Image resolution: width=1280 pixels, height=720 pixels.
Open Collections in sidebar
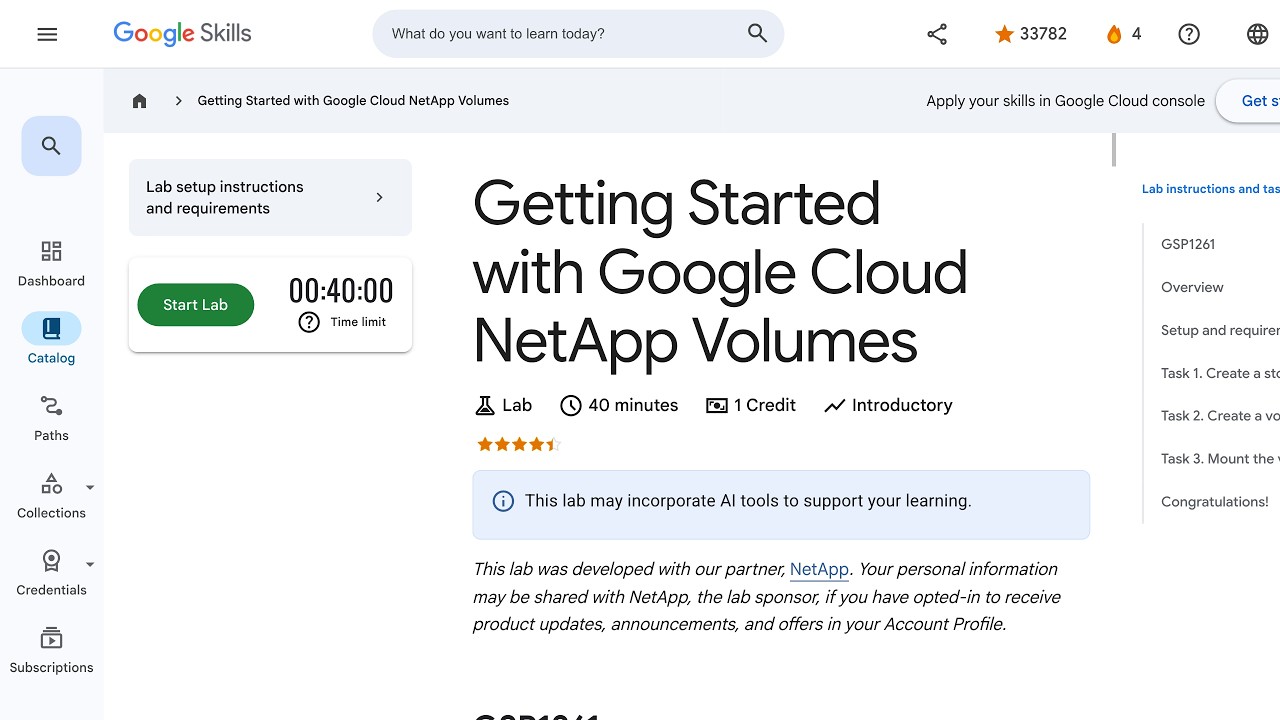pos(51,496)
